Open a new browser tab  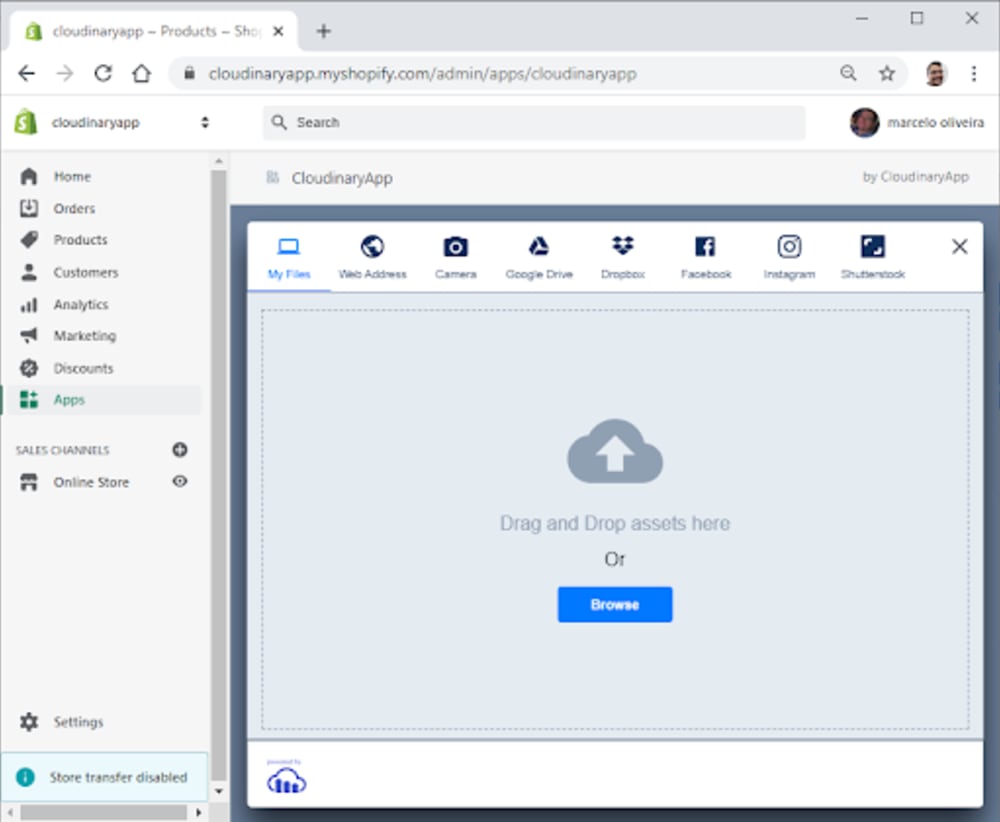pyautogui.click(x=323, y=31)
